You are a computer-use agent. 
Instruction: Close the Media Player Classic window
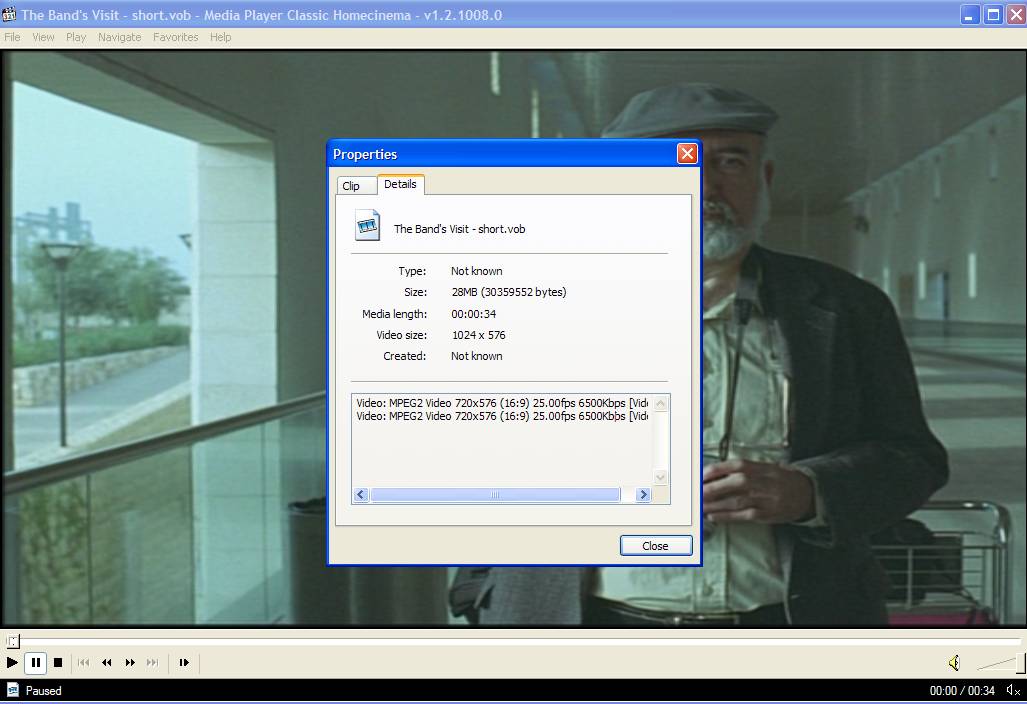(1017, 14)
